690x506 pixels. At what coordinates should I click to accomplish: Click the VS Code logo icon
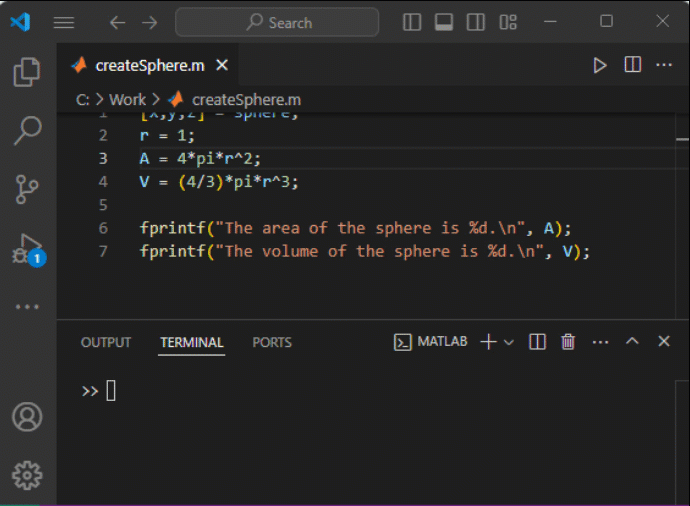click(20, 22)
